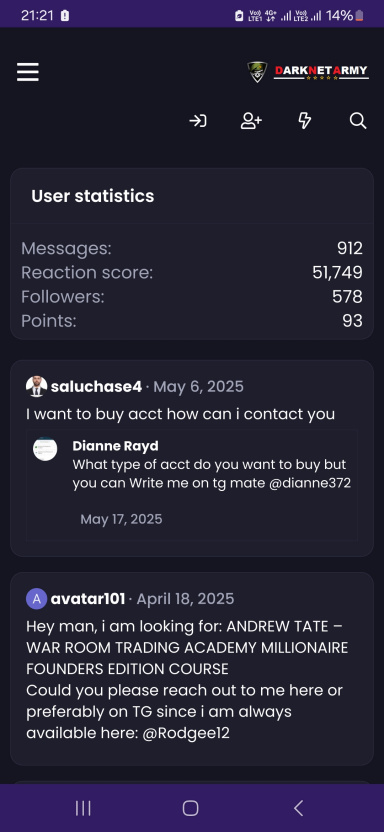Screen dimensions: 384x832
Task: Open Dianne Rayd's avatar image
Action: (45, 449)
